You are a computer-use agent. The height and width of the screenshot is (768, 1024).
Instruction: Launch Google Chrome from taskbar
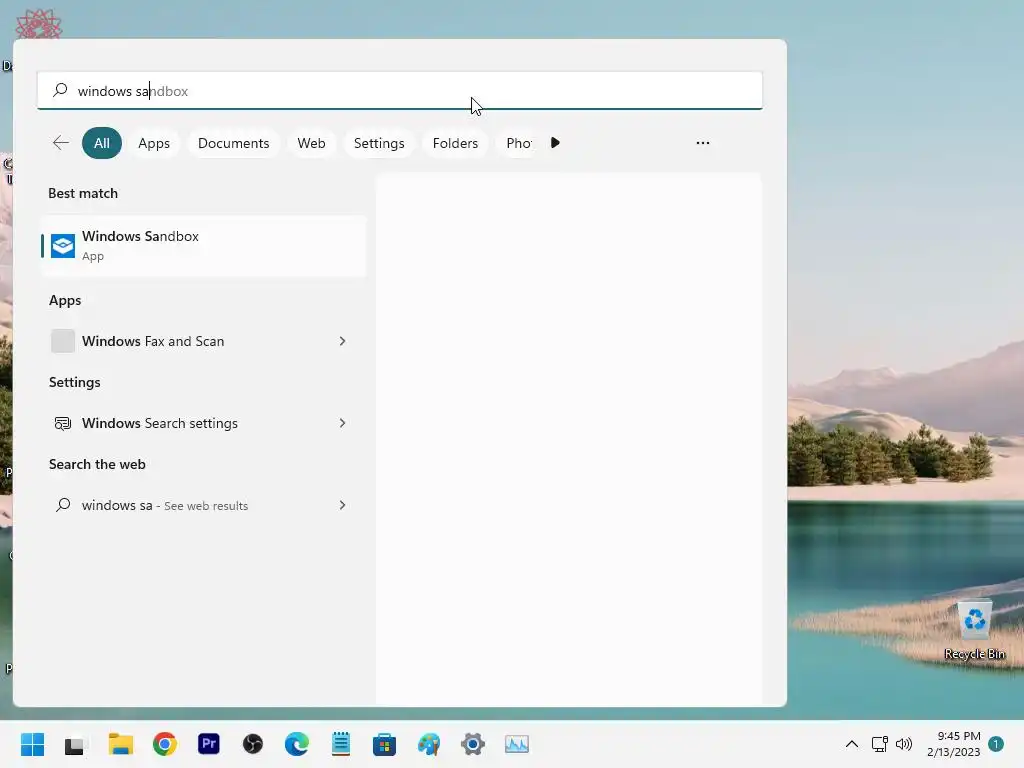(x=165, y=744)
